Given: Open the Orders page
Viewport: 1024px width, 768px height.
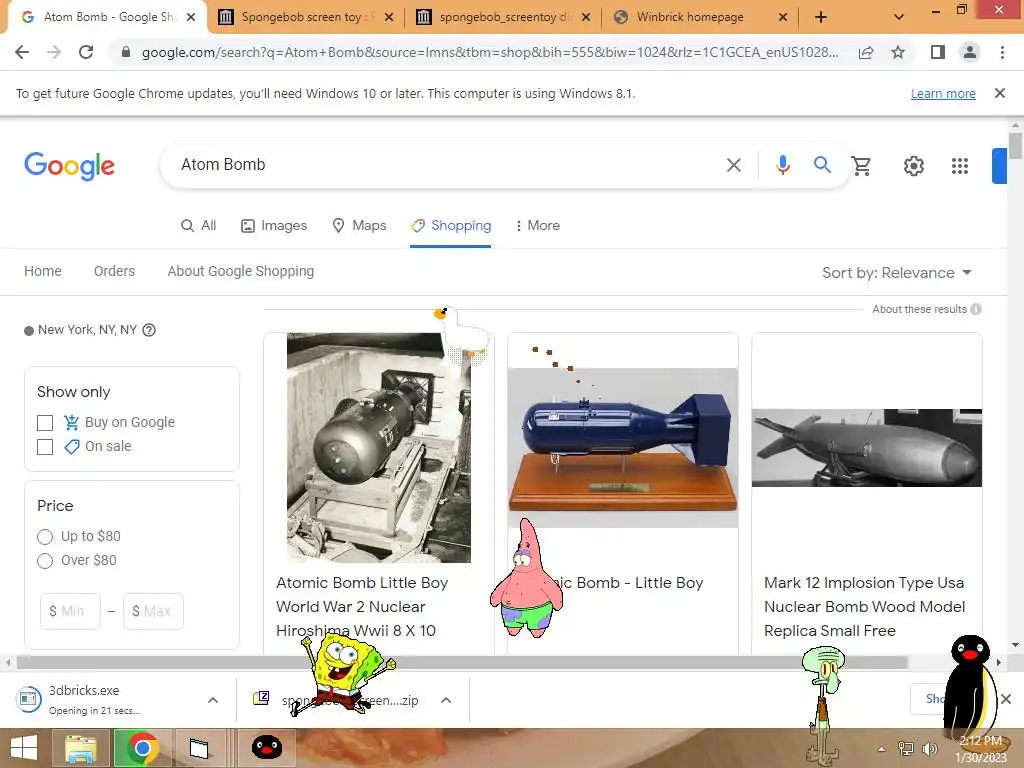Looking at the screenshot, I should point(114,271).
